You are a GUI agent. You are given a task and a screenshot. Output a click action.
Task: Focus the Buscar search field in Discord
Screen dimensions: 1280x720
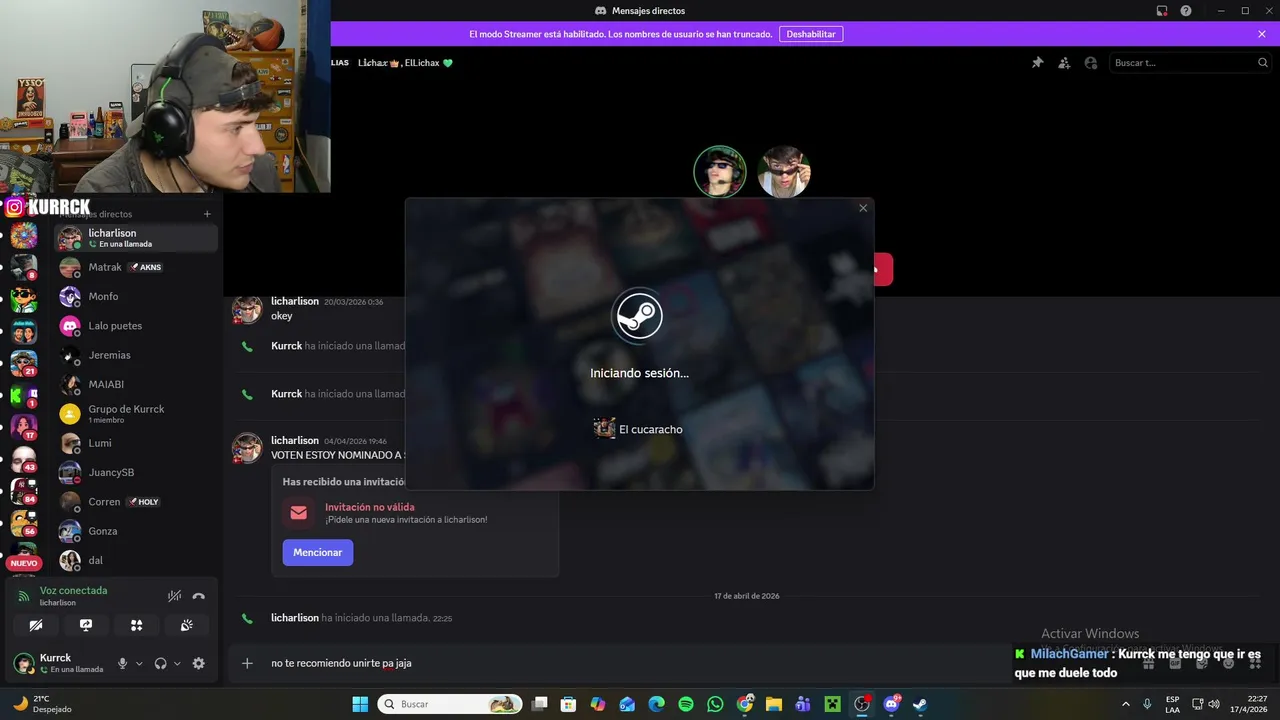1190,63
